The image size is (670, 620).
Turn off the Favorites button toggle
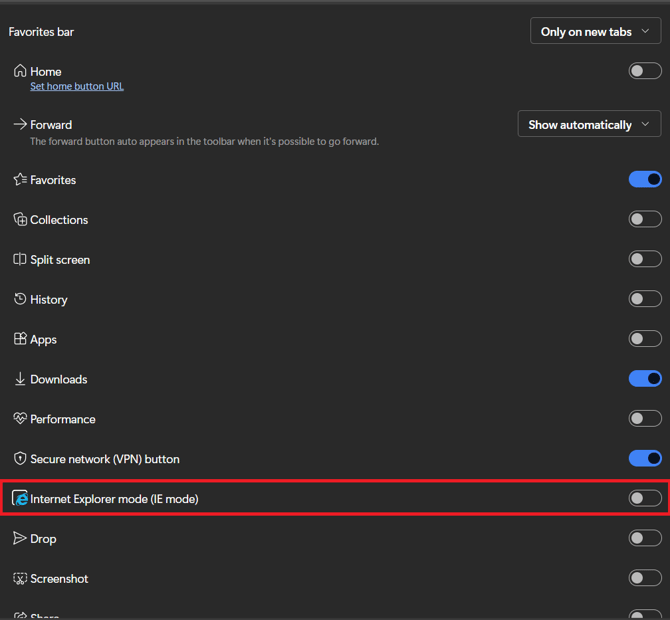coord(645,180)
